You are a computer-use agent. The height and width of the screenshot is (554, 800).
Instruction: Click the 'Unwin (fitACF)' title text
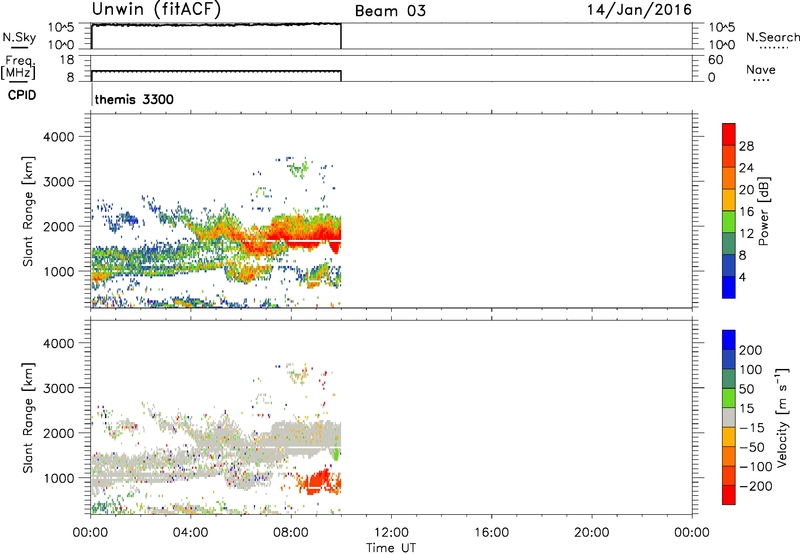[x=156, y=9]
